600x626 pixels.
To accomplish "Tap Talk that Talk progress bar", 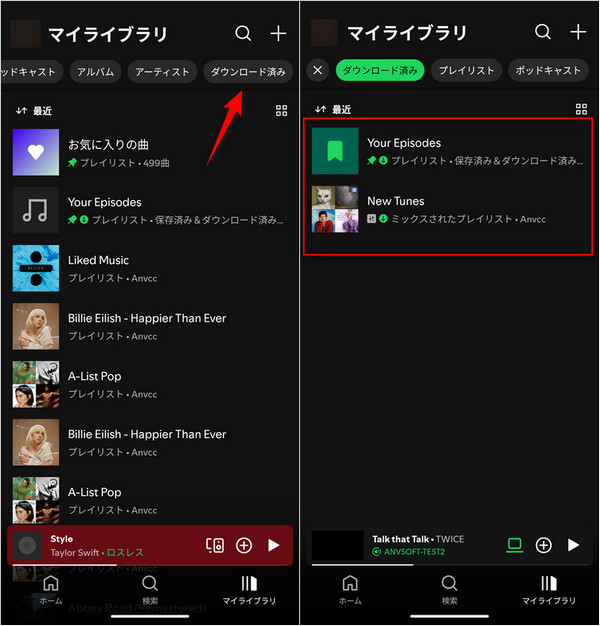I will pyautogui.click(x=449, y=565).
